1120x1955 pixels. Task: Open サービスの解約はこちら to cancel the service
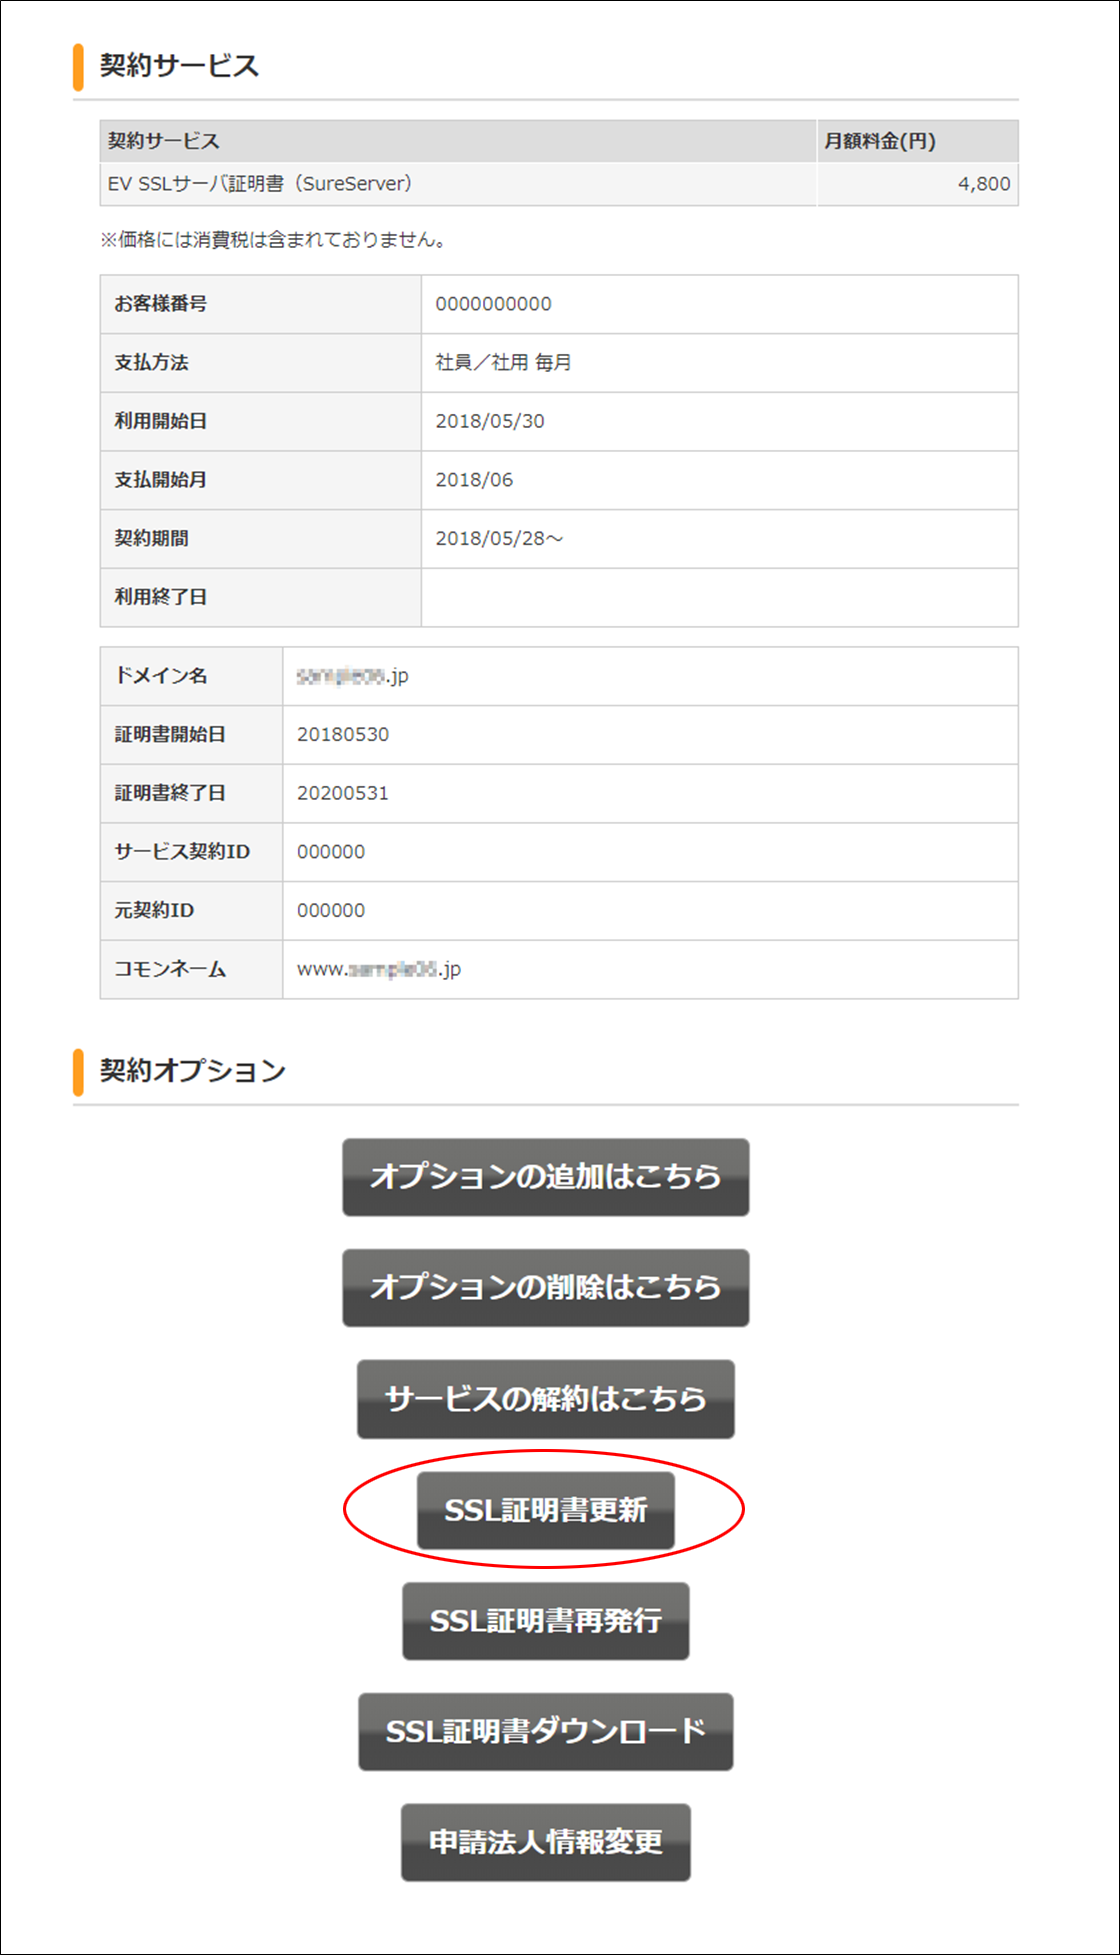coord(545,1398)
